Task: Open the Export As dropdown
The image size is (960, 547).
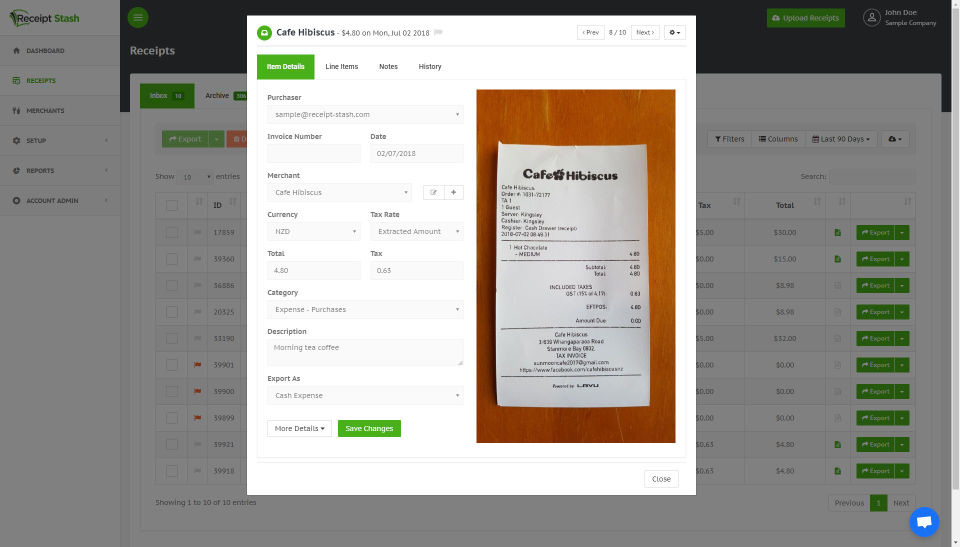Action: point(365,395)
